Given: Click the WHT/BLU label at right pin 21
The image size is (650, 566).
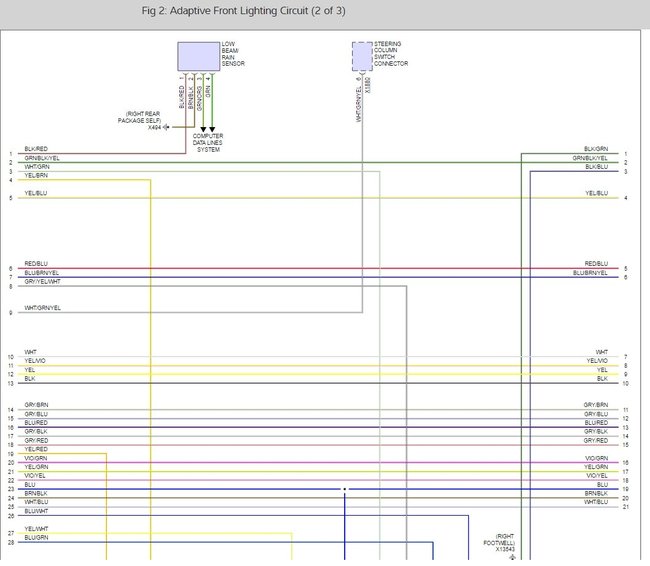Looking at the screenshot, I should (x=596, y=502).
